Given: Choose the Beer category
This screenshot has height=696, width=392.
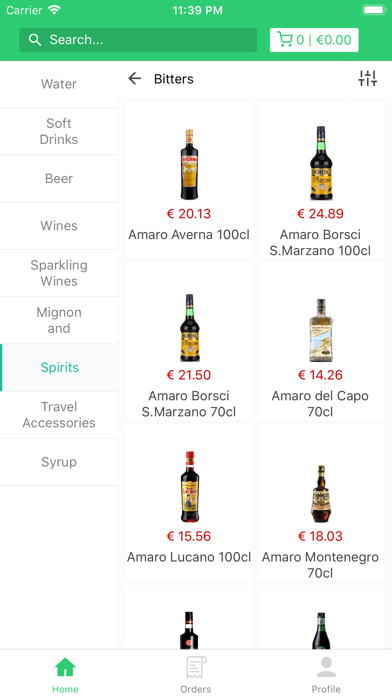Looking at the screenshot, I should 59,178.
